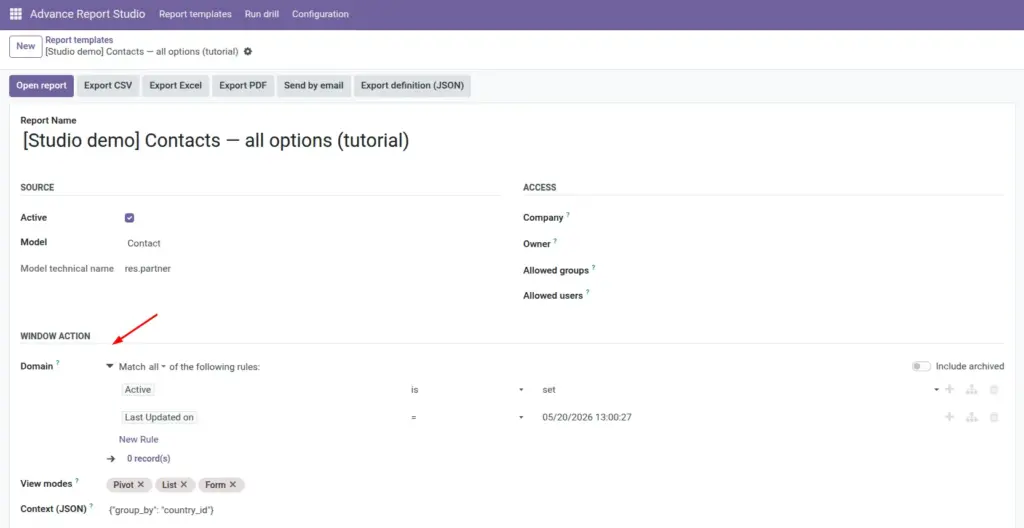Click the arrow icon next to 0 record(s)

pyautogui.click(x=111, y=459)
